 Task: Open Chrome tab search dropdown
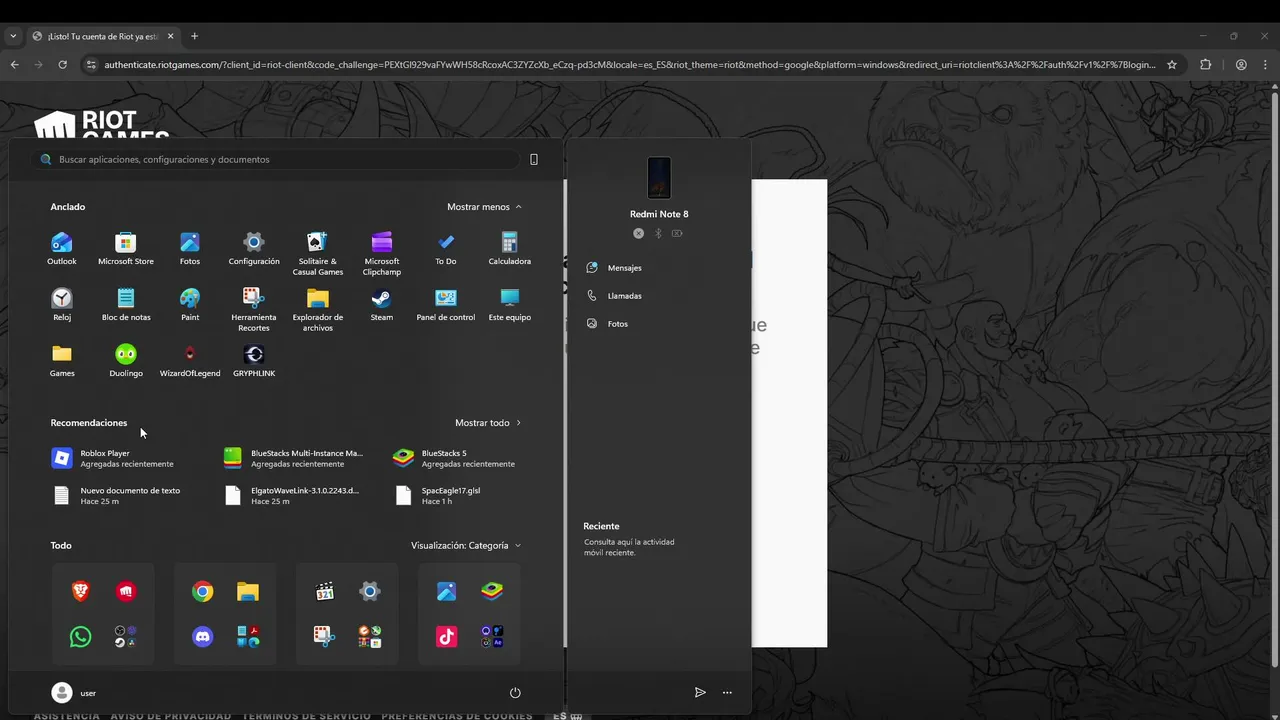click(x=13, y=36)
